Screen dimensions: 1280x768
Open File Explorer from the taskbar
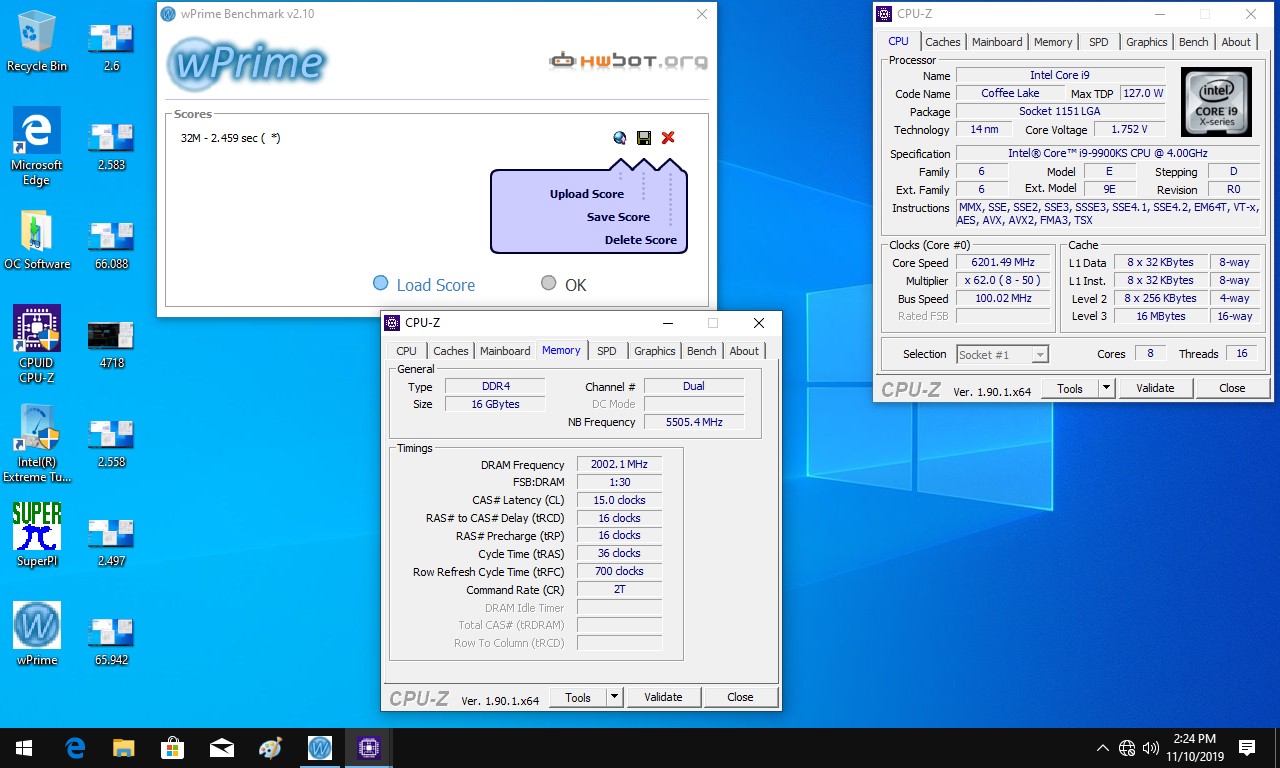coord(124,748)
